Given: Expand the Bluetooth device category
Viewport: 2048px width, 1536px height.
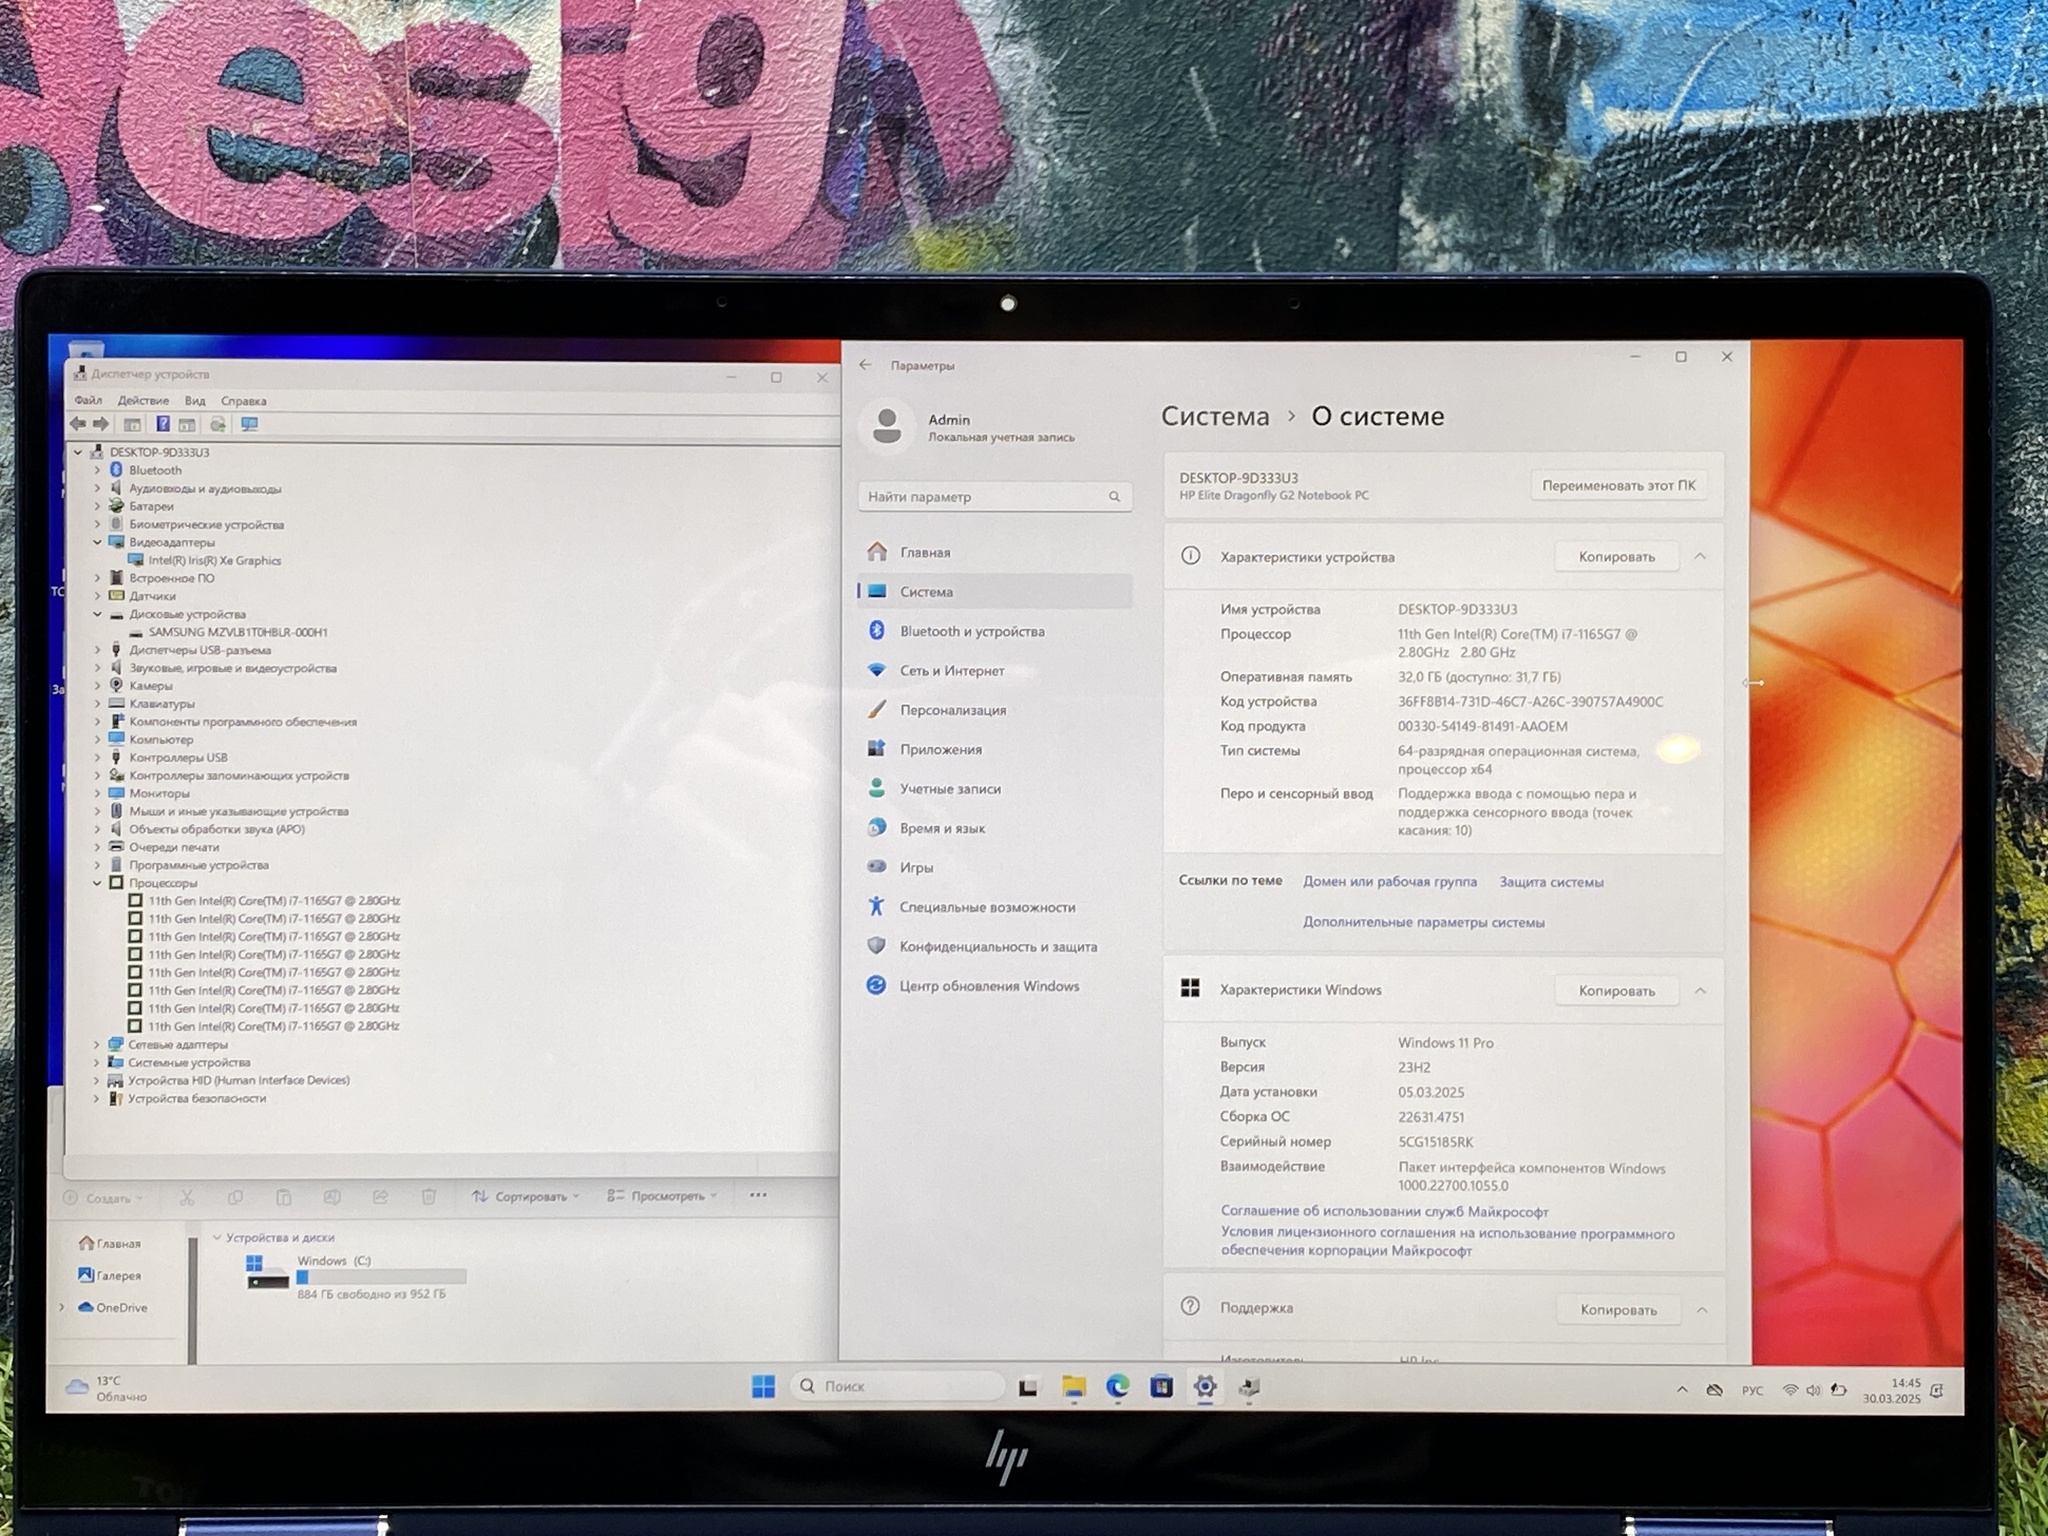Looking at the screenshot, I should (x=97, y=470).
